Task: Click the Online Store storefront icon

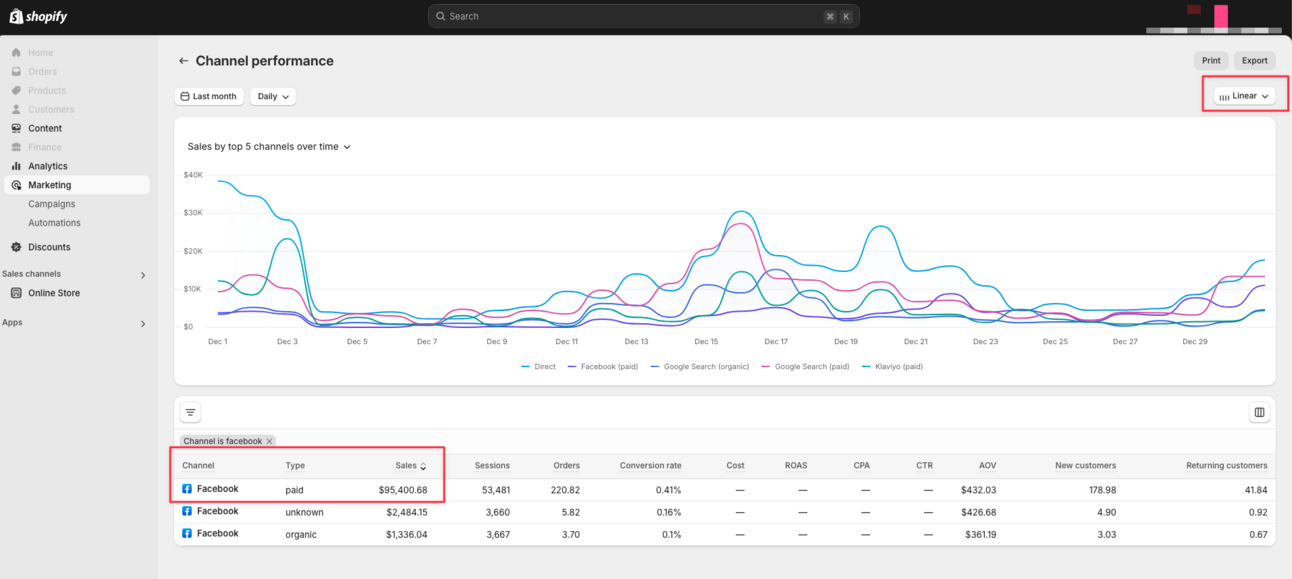Action: pyautogui.click(x=16, y=293)
